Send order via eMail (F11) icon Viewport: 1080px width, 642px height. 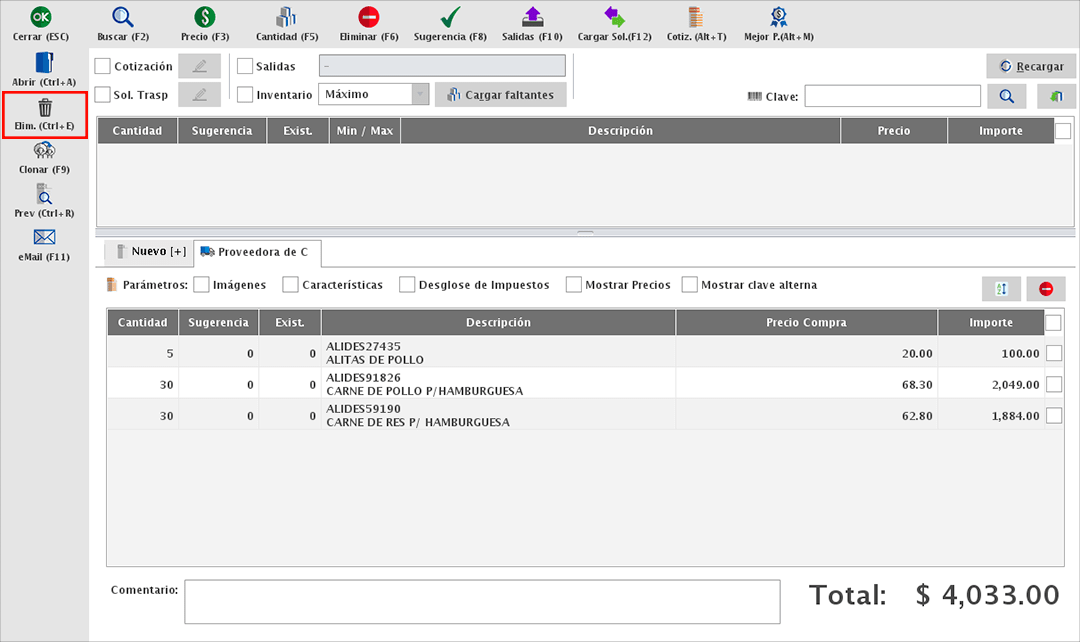click(44, 238)
